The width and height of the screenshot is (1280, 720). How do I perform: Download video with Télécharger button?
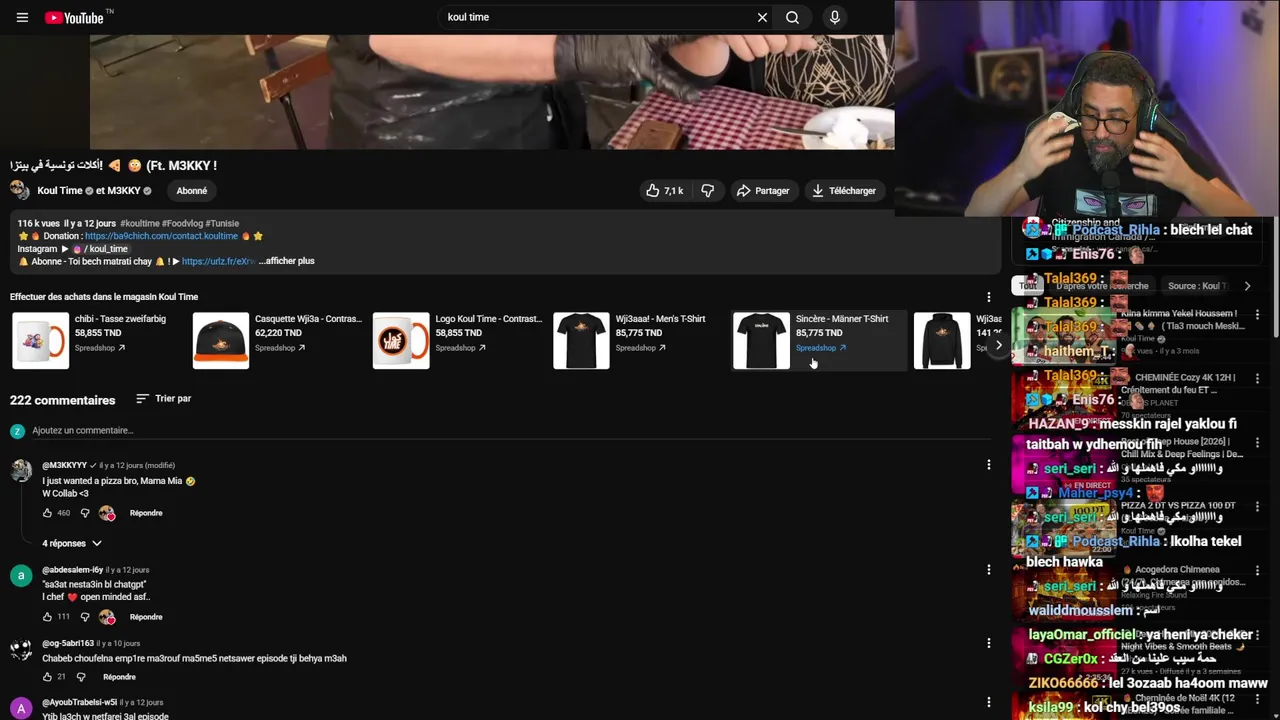pyautogui.click(x=844, y=190)
